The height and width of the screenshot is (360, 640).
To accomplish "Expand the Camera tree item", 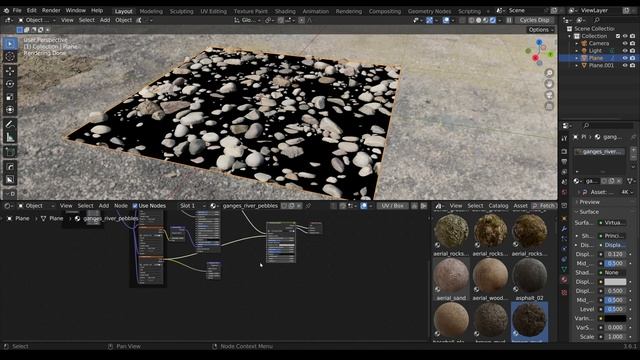I will [577, 43].
